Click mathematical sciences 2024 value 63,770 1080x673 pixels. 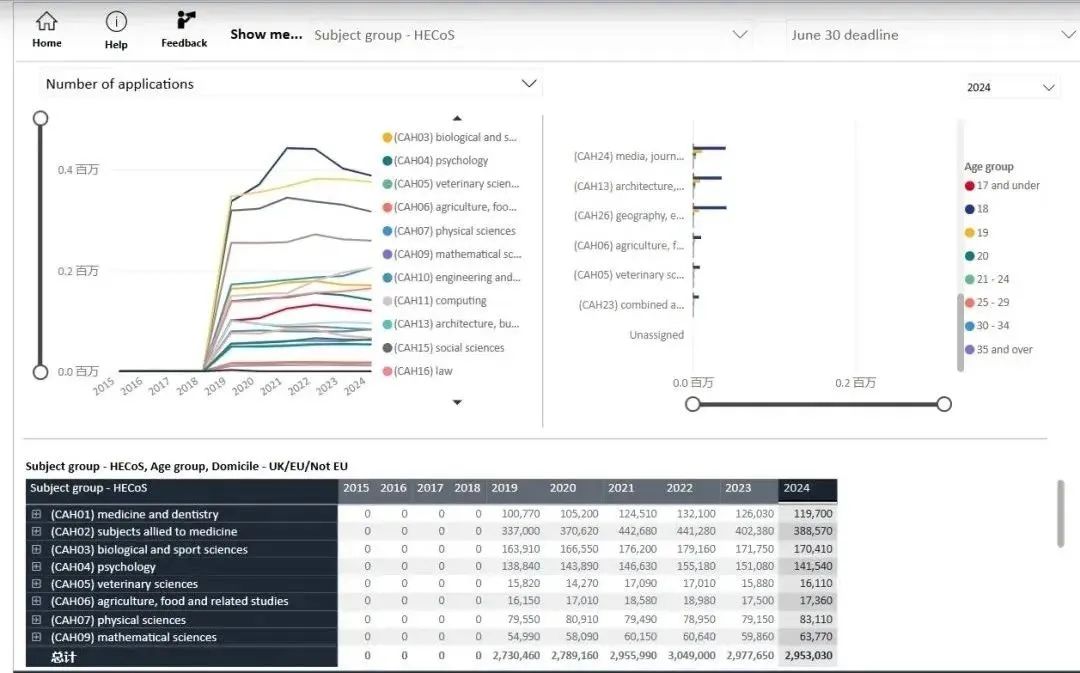[x=816, y=636]
